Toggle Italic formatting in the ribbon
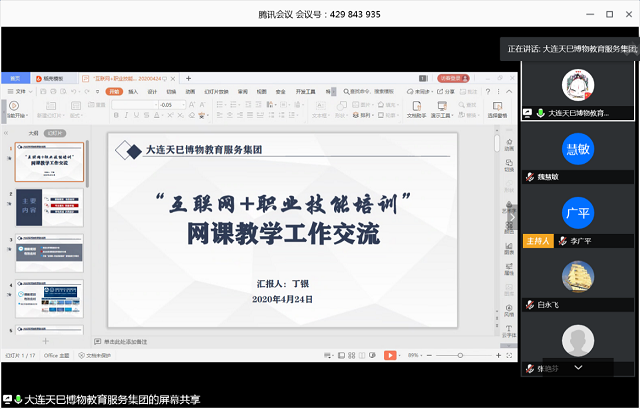Screen dimensions: 640x409 click(x=126, y=116)
